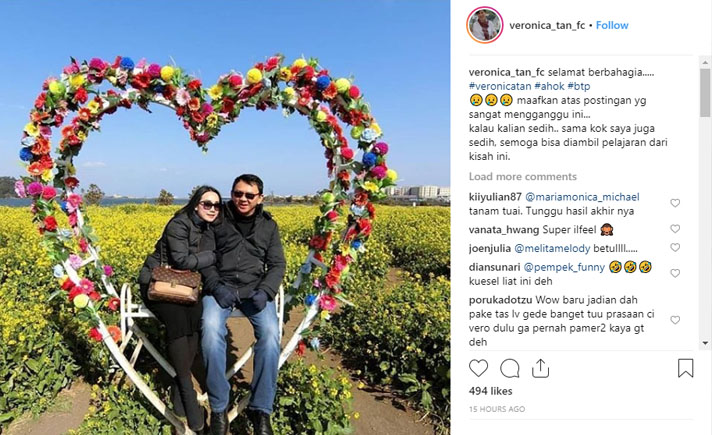Open the #btp hashtag link
Image resolution: width=712 pixels, height=435 pixels.
tap(578, 86)
